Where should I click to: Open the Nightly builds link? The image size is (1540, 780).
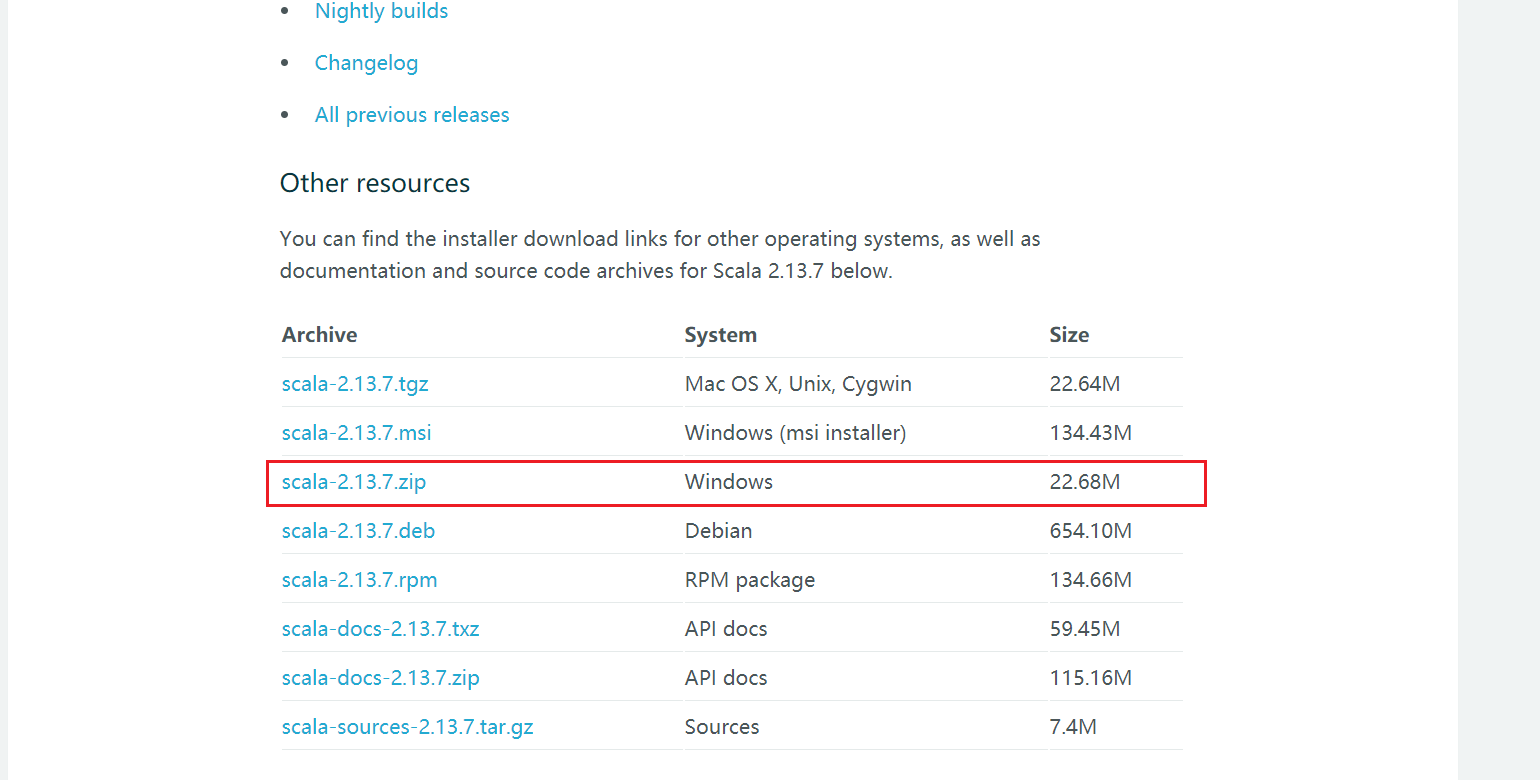point(381,12)
